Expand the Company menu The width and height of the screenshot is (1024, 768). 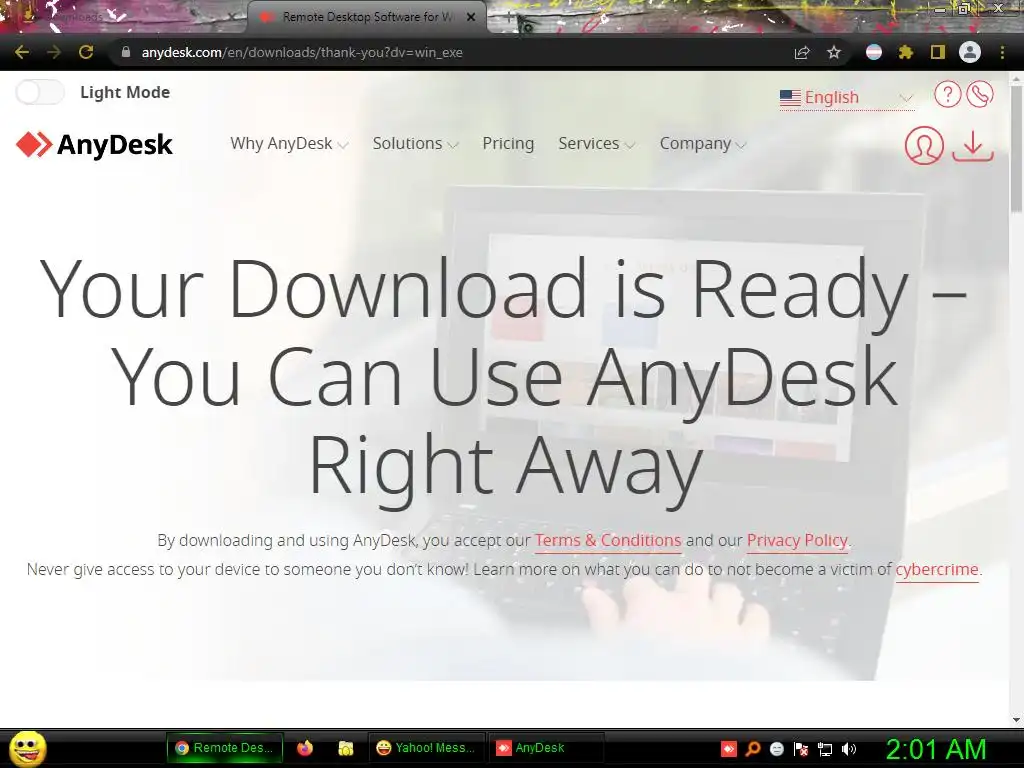click(x=702, y=144)
